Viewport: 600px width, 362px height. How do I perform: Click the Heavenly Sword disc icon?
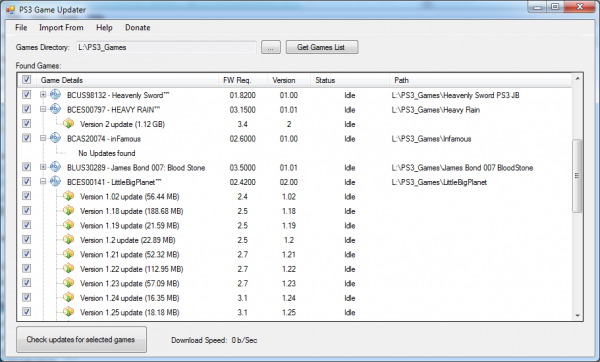55,95
